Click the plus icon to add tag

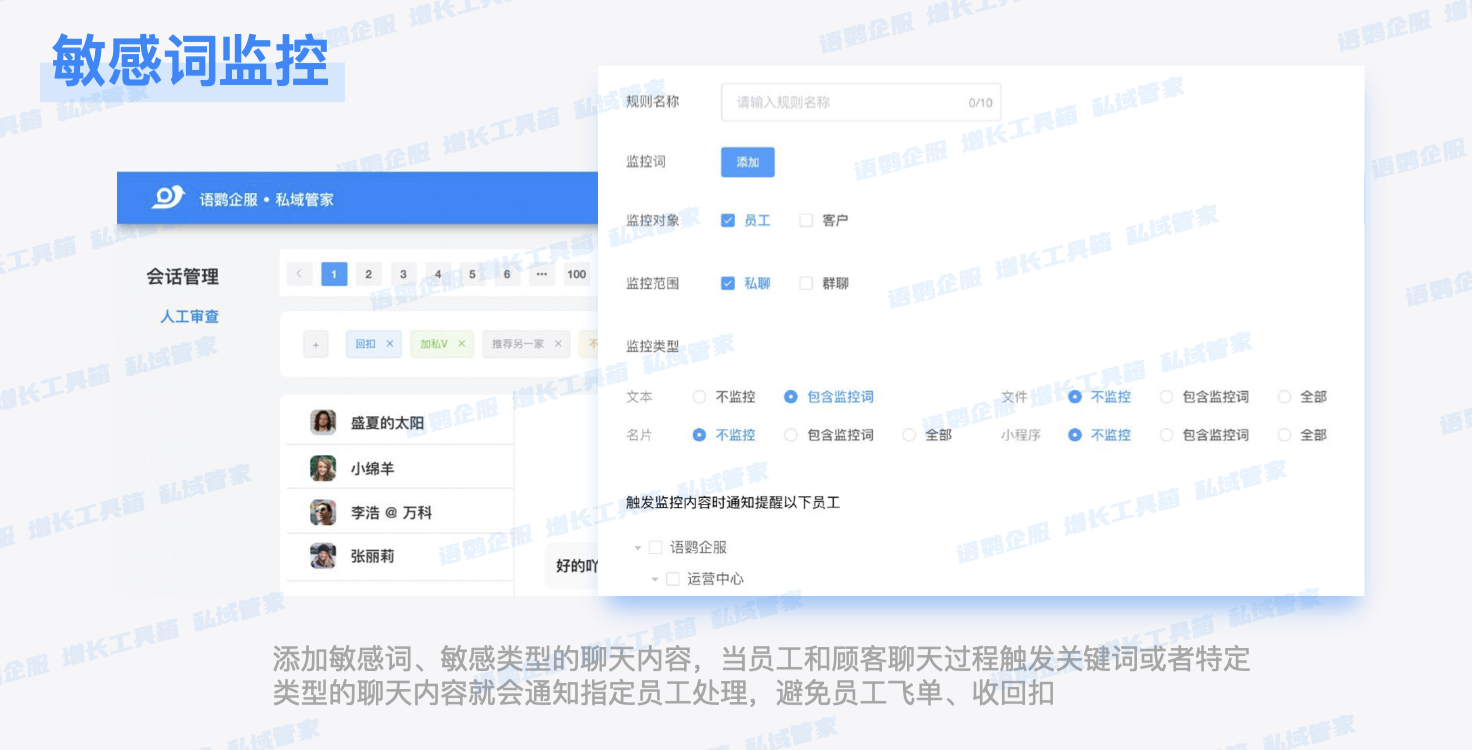[x=315, y=344]
